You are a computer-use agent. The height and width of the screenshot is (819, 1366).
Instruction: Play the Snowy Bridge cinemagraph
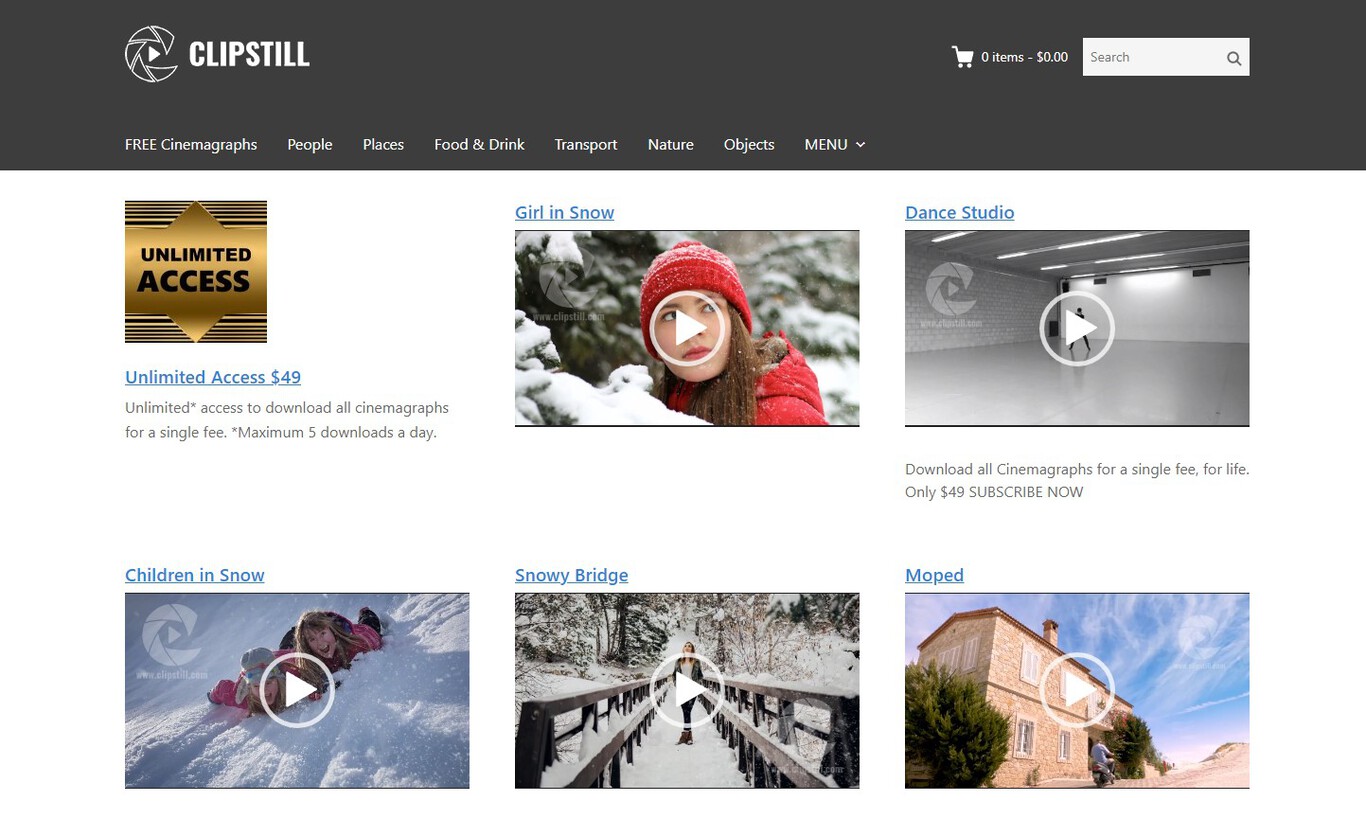pos(687,690)
